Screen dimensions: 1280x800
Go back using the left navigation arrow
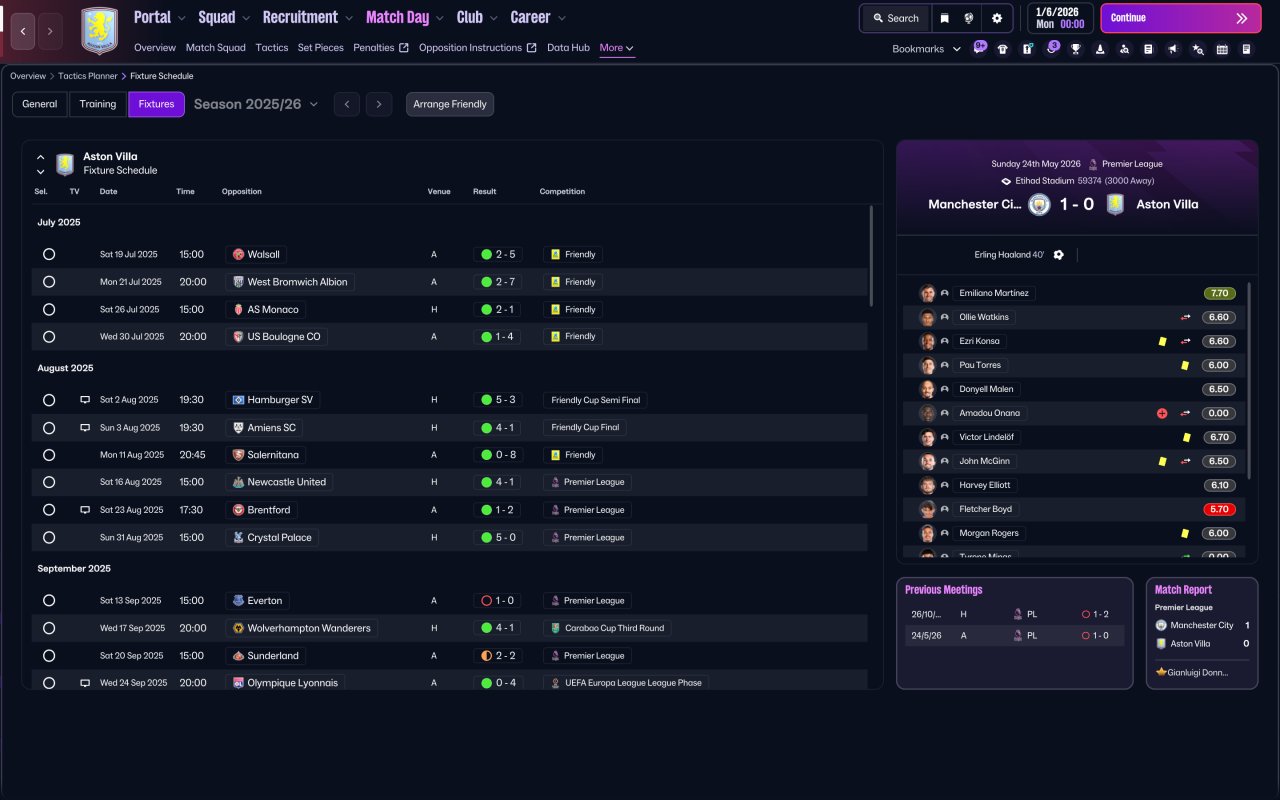tap(23, 31)
